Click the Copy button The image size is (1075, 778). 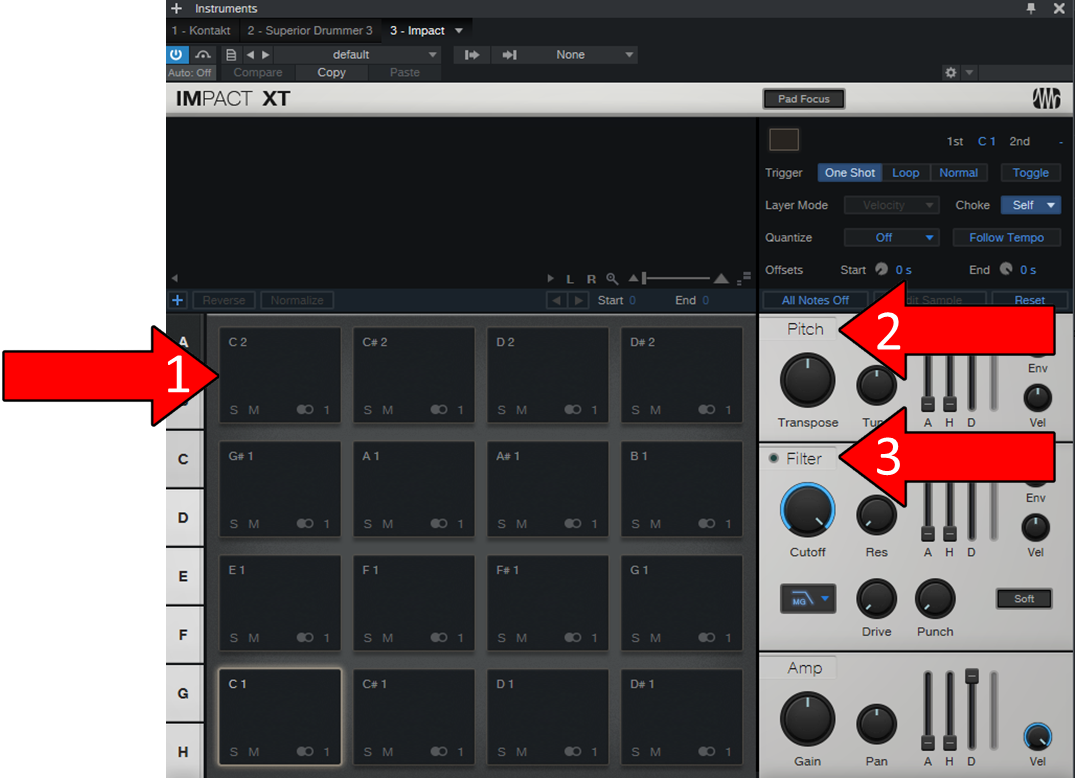[x=331, y=73]
